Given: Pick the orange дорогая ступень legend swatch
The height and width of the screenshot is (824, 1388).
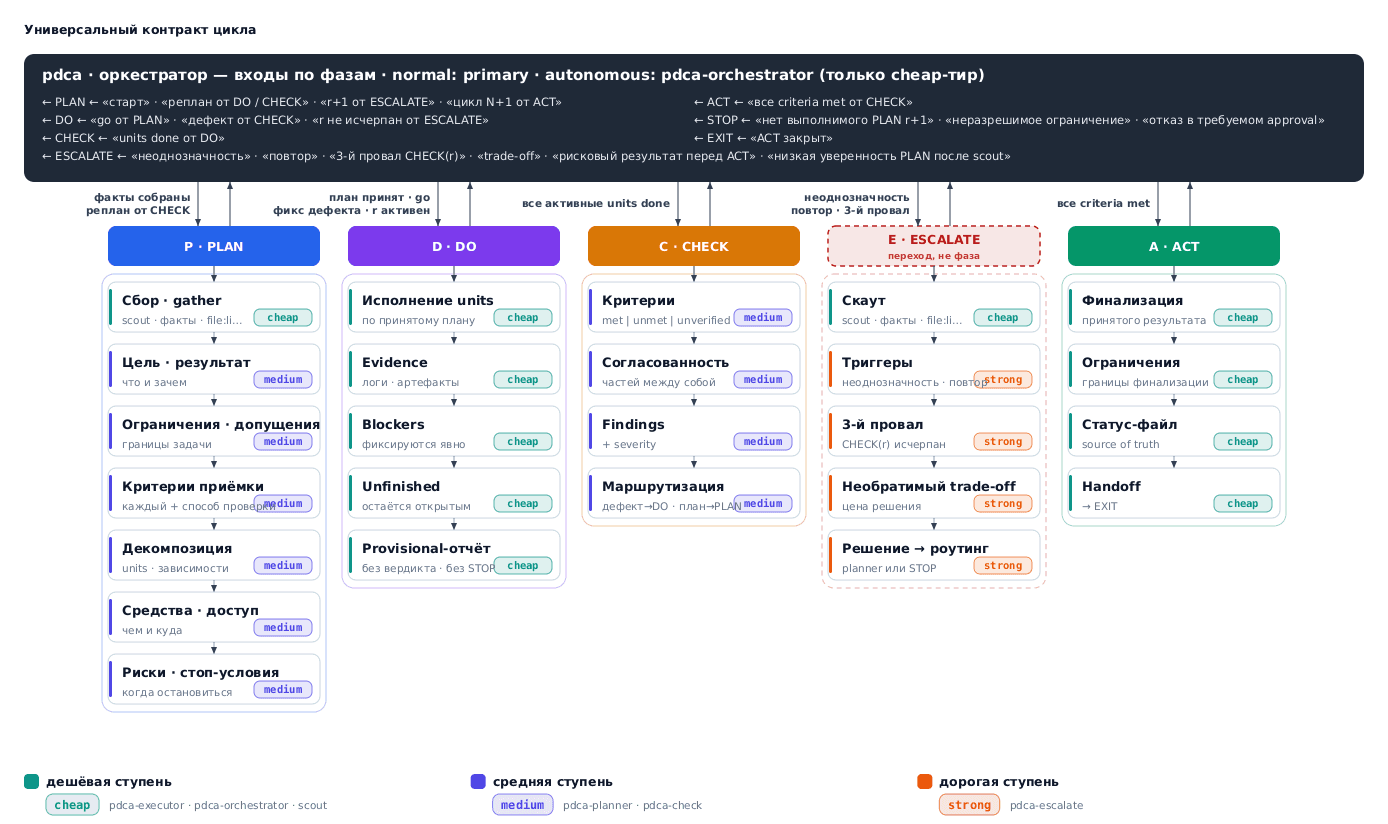Looking at the screenshot, I should (x=924, y=781).
